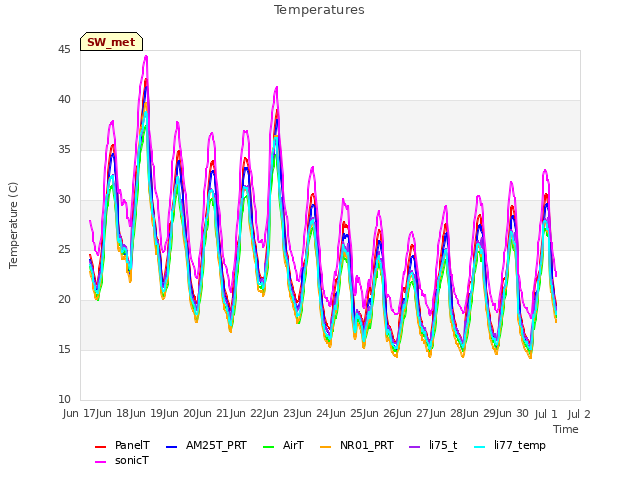
Task: Click the Jun 26 x-axis tick label
Action: coord(381,413)
